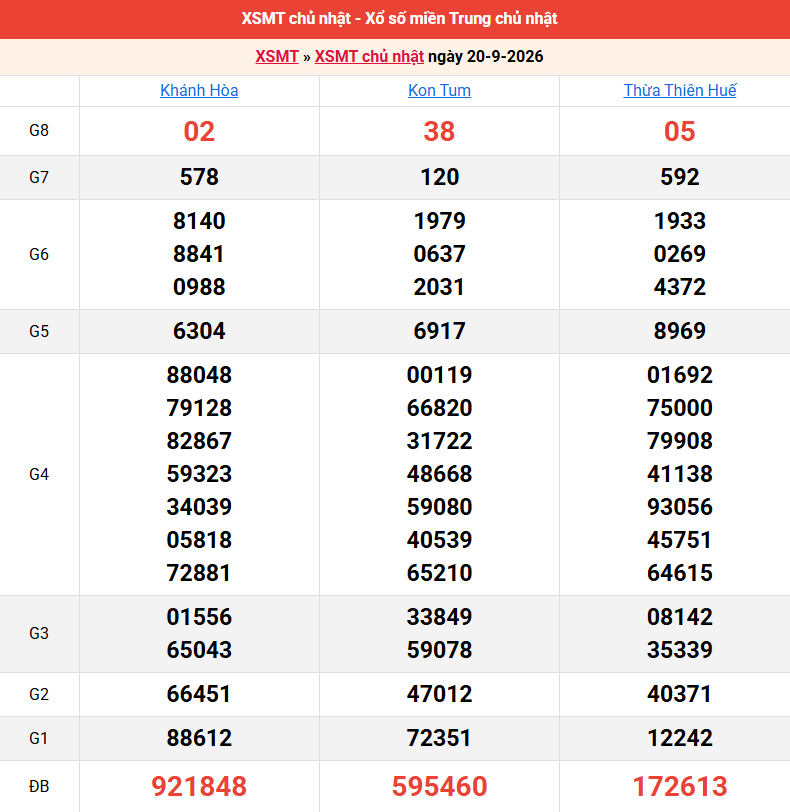Click G6 result 1979

tap(440, 221)
